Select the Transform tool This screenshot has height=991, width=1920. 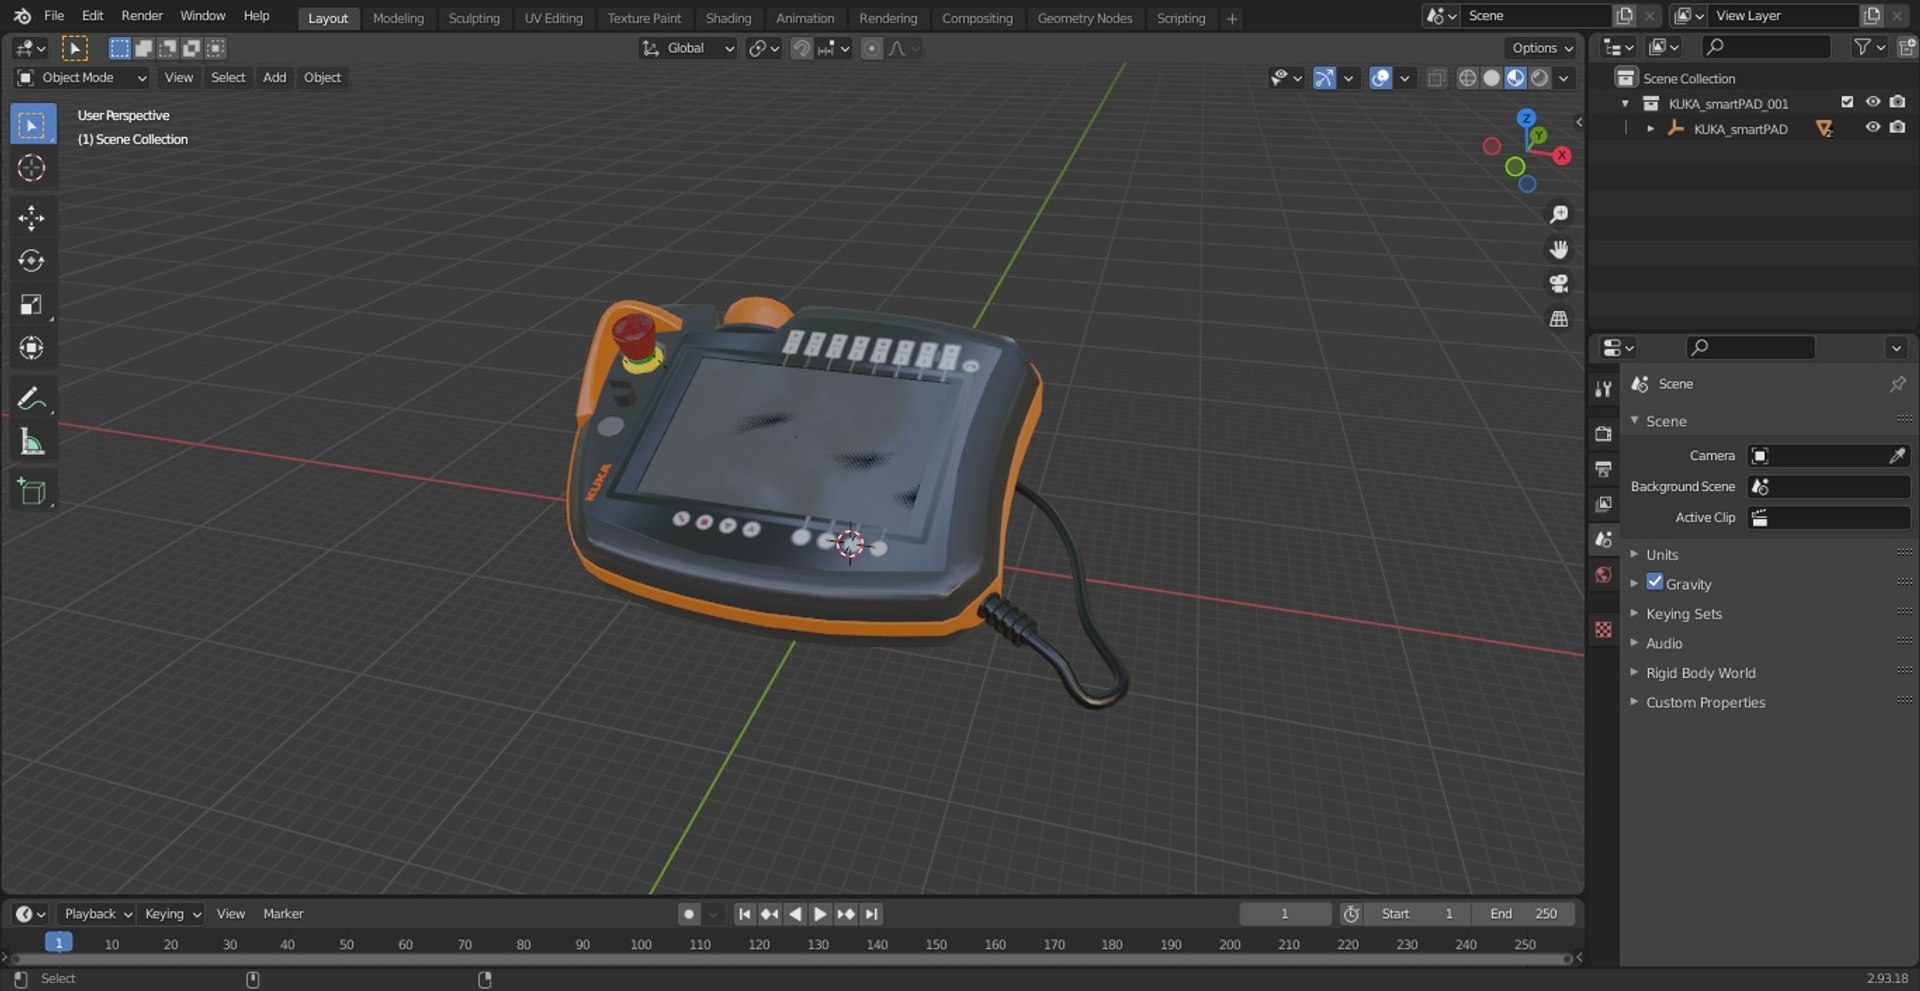[31, 348]
